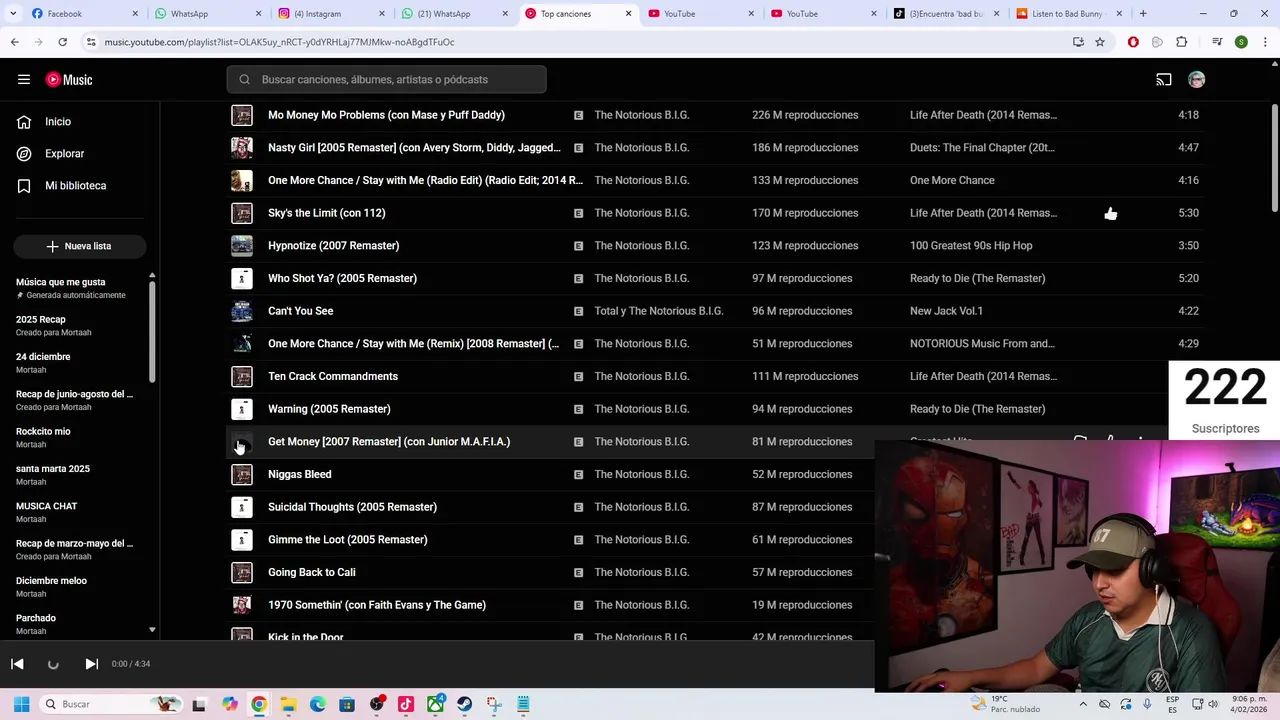Open a new browser tab

(1143, 14)
